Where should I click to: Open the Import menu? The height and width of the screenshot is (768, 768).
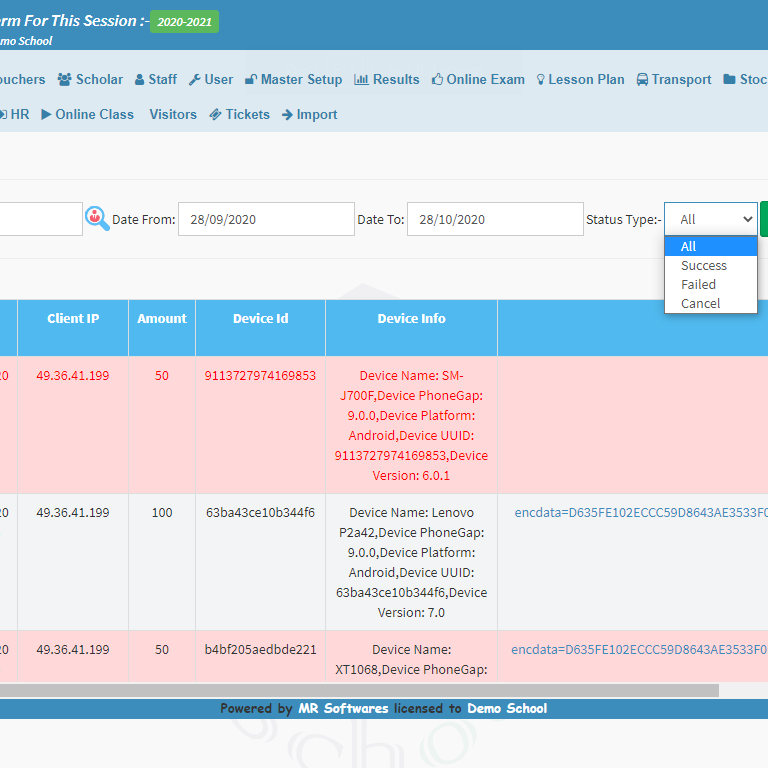[309, 115]
